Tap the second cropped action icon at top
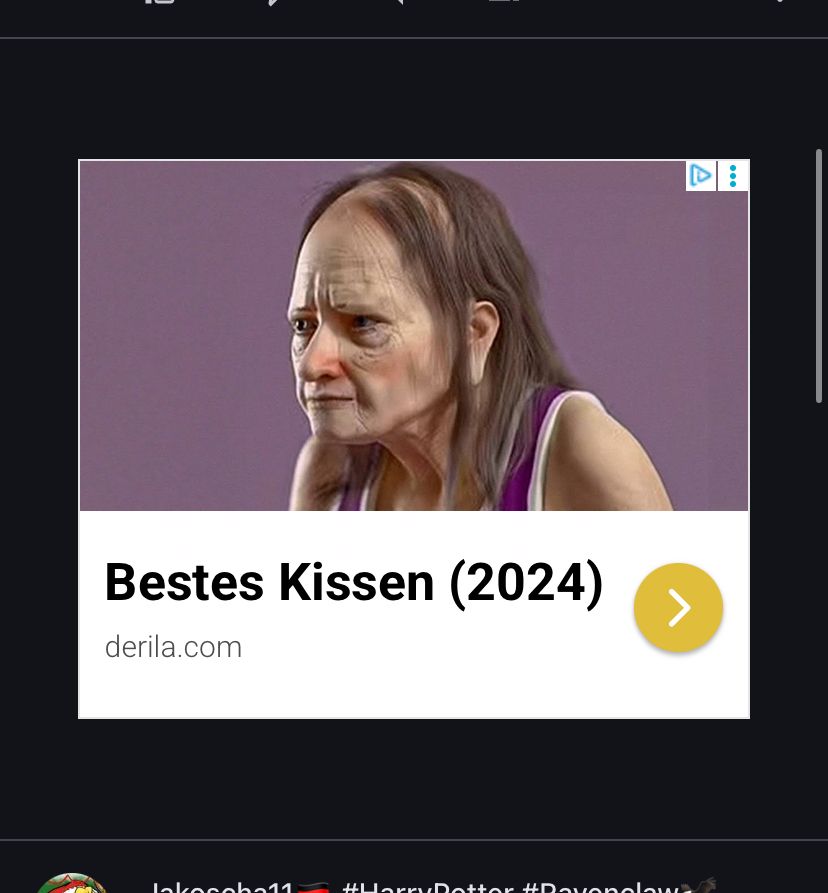Viewport: 828px width, 893px height. [274, 2]
